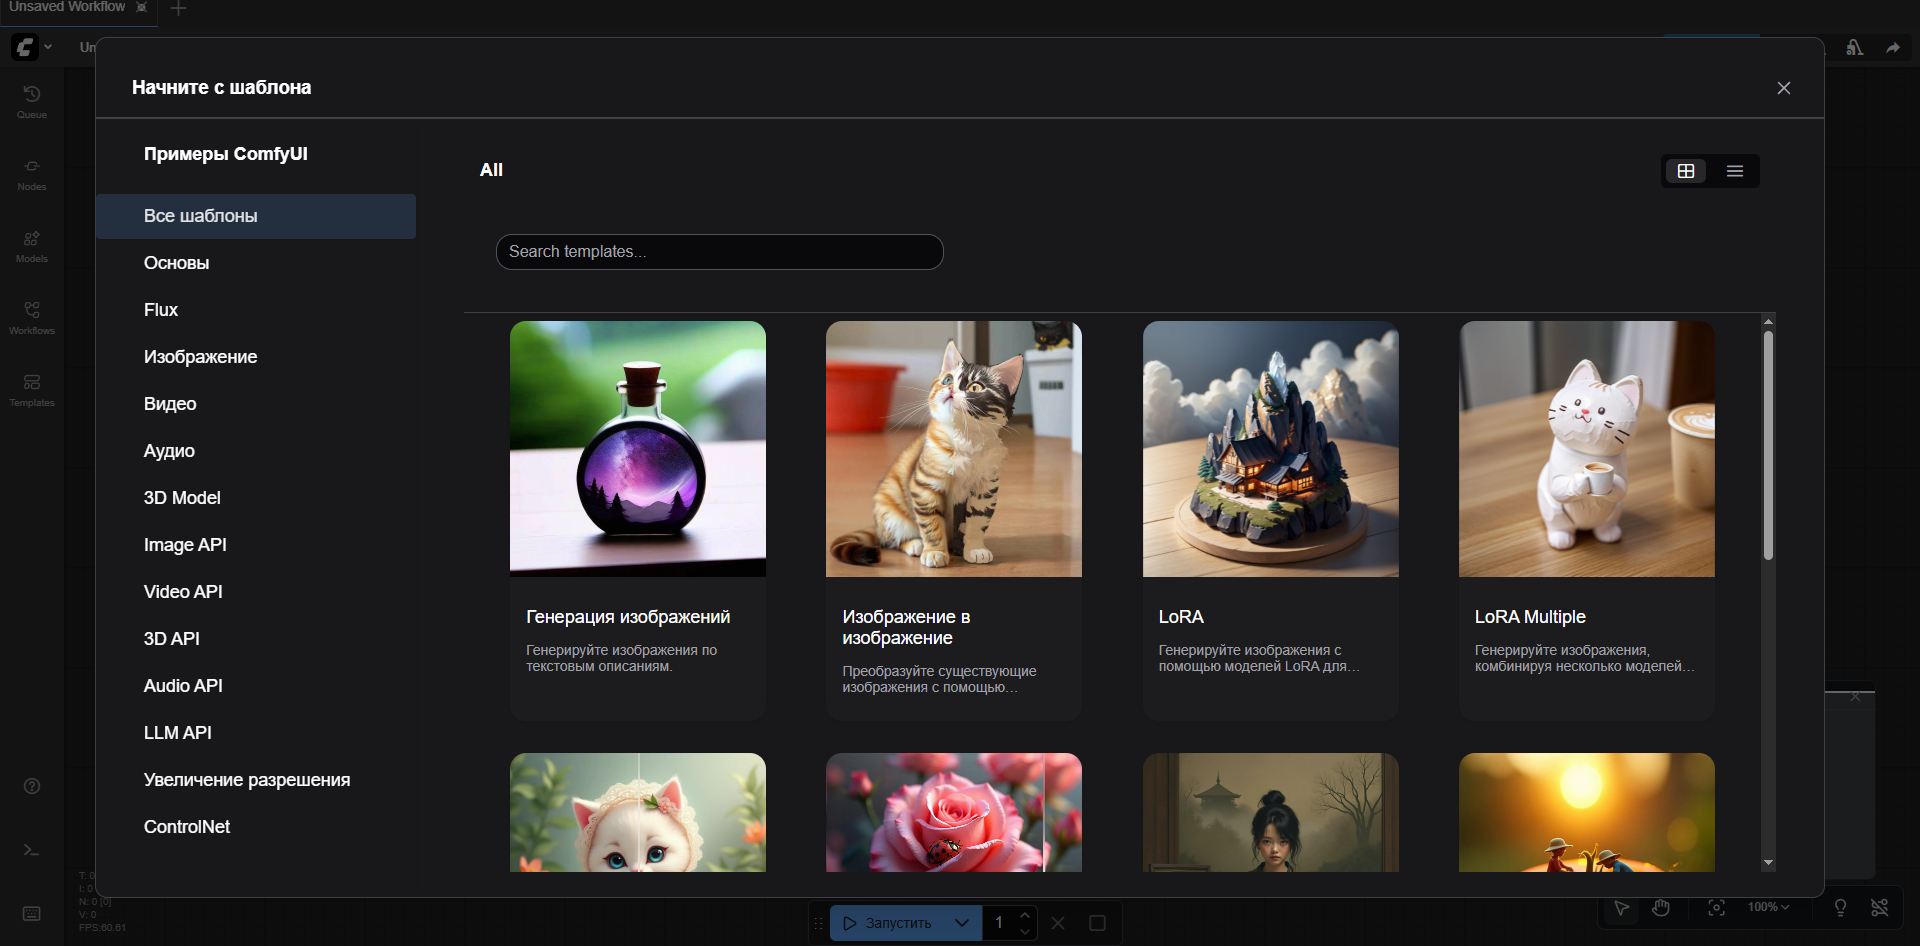
Task: Open the ComfyUI logo menu chevron
Action: tap(48, 47)
